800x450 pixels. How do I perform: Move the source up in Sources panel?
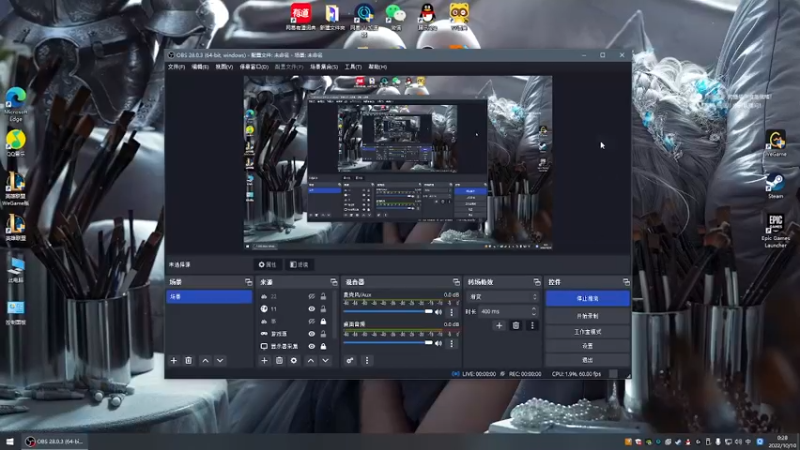pos(311,361)
